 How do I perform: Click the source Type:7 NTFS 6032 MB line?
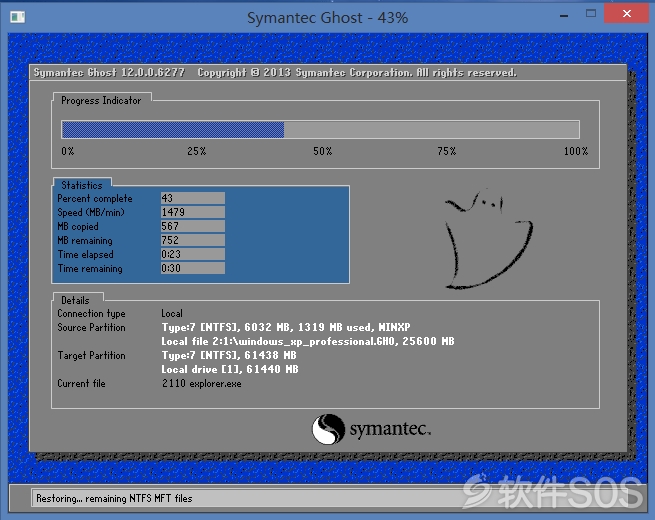286,327
